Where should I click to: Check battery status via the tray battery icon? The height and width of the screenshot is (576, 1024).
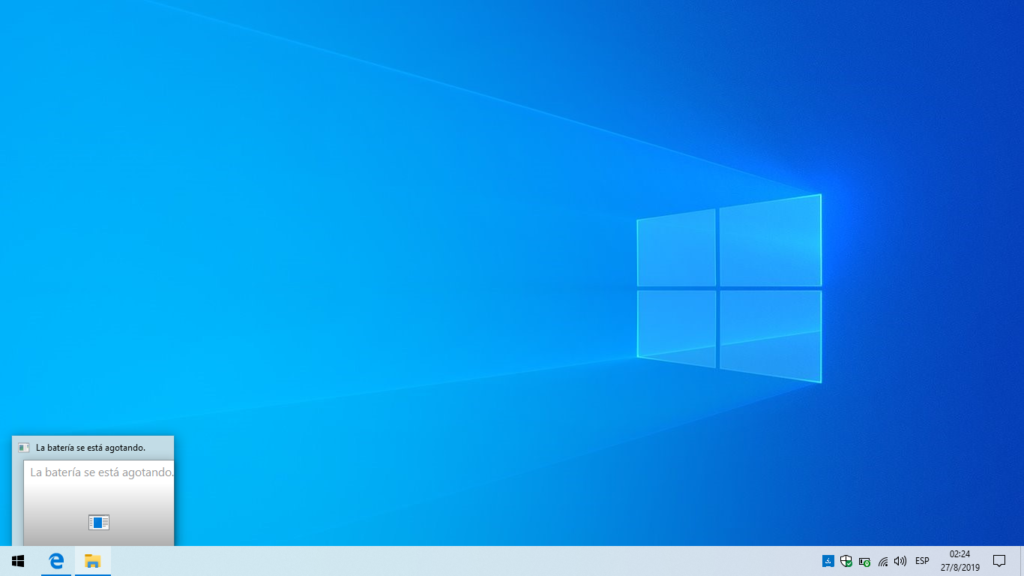point(864,561)
